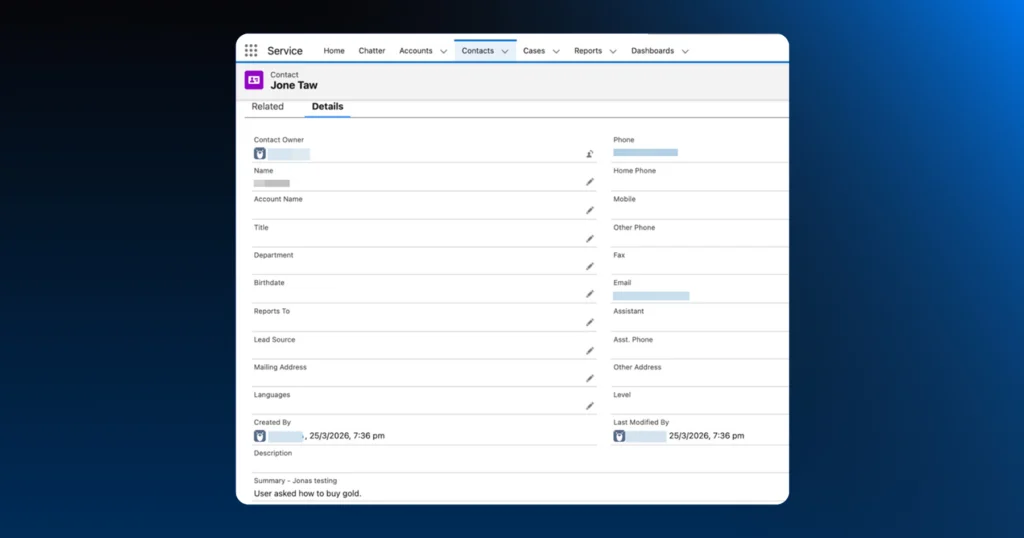Open the Cases dropdown chevron
This screenshot has height=538, width=1024.
click(556, 51)
